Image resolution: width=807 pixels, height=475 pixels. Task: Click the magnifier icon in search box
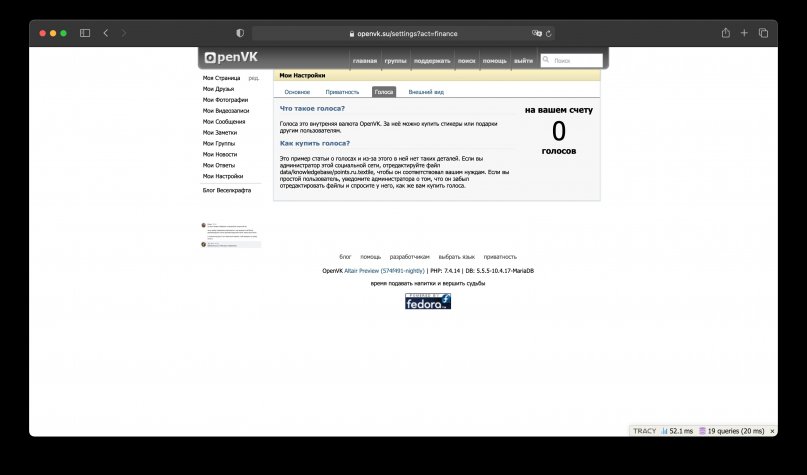(546, 60)
